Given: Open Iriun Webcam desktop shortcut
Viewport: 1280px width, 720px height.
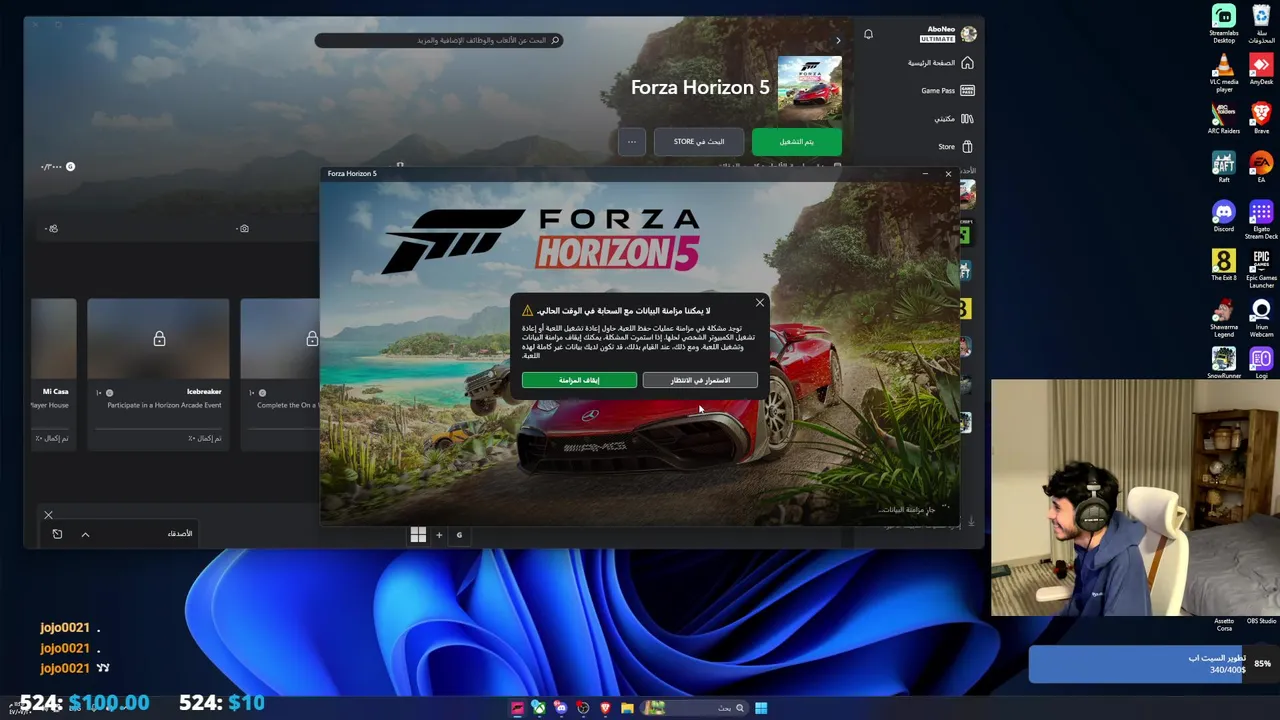Looking at the screenshot, I should [x=1261, y=318].
